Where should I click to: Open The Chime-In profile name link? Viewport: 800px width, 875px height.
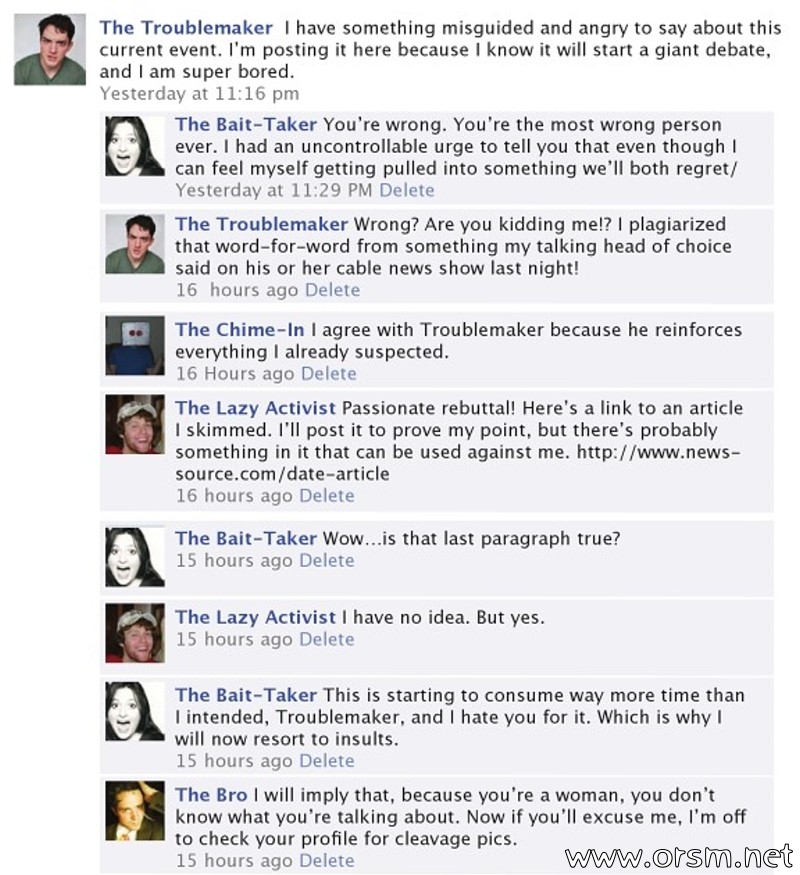coord(240,330)
